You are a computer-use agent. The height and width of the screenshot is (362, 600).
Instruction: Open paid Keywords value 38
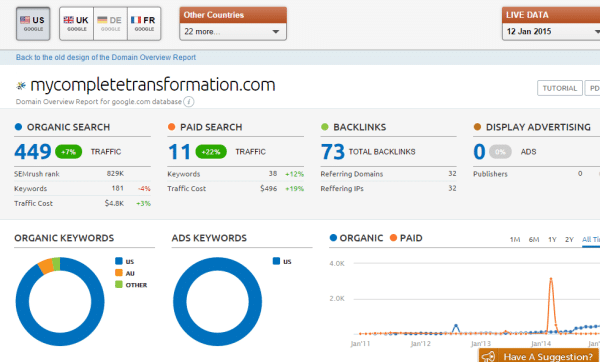(x=273, y=173)
